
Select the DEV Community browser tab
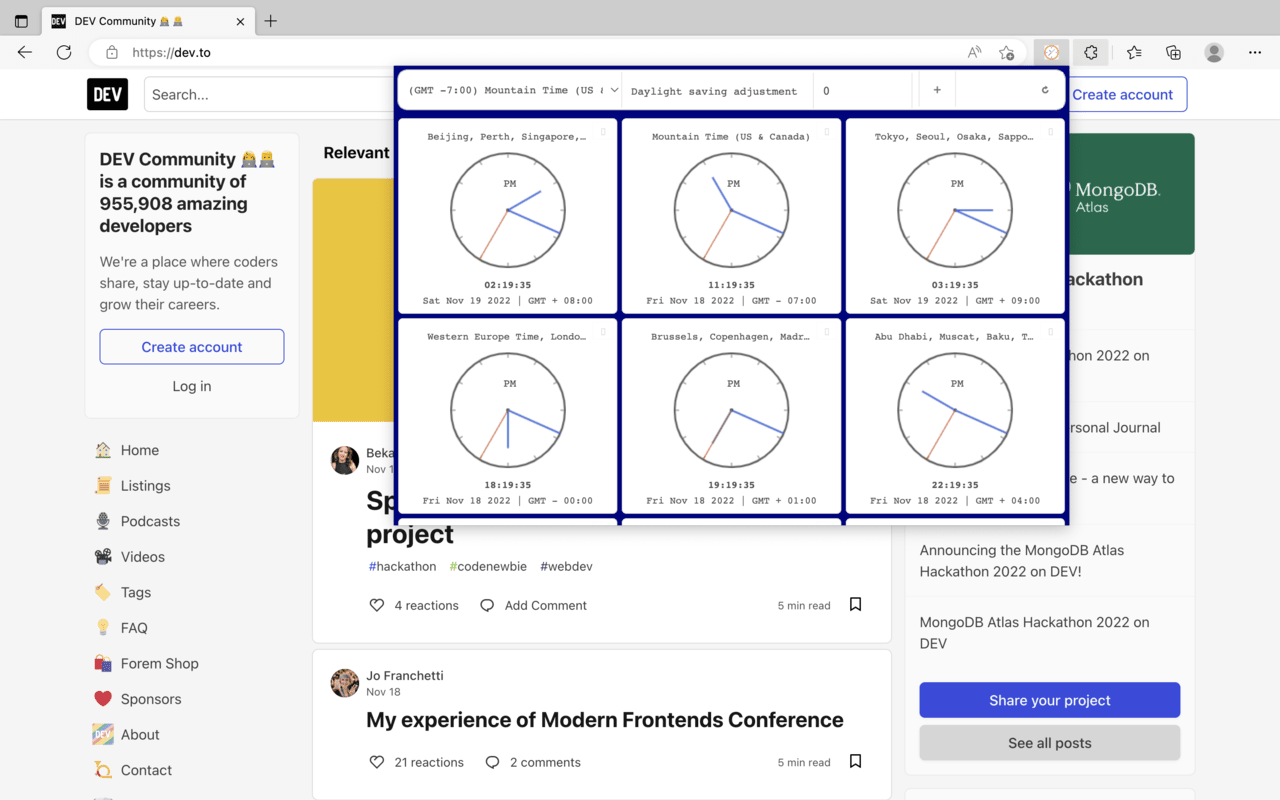tap(140, 21)
